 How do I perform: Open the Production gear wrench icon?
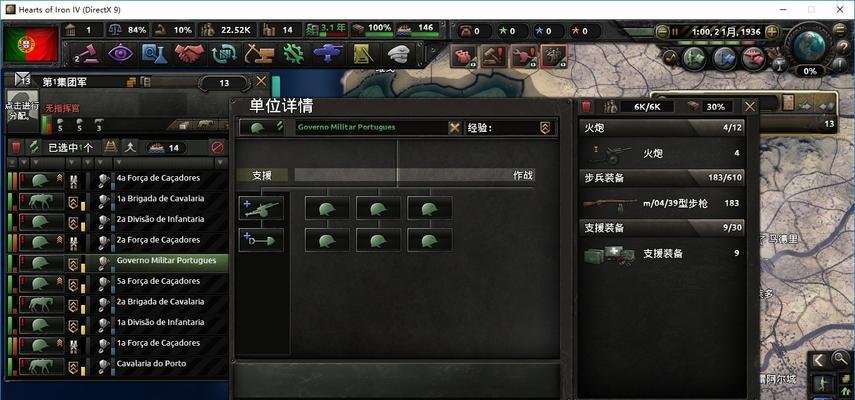tap(293, 53)
